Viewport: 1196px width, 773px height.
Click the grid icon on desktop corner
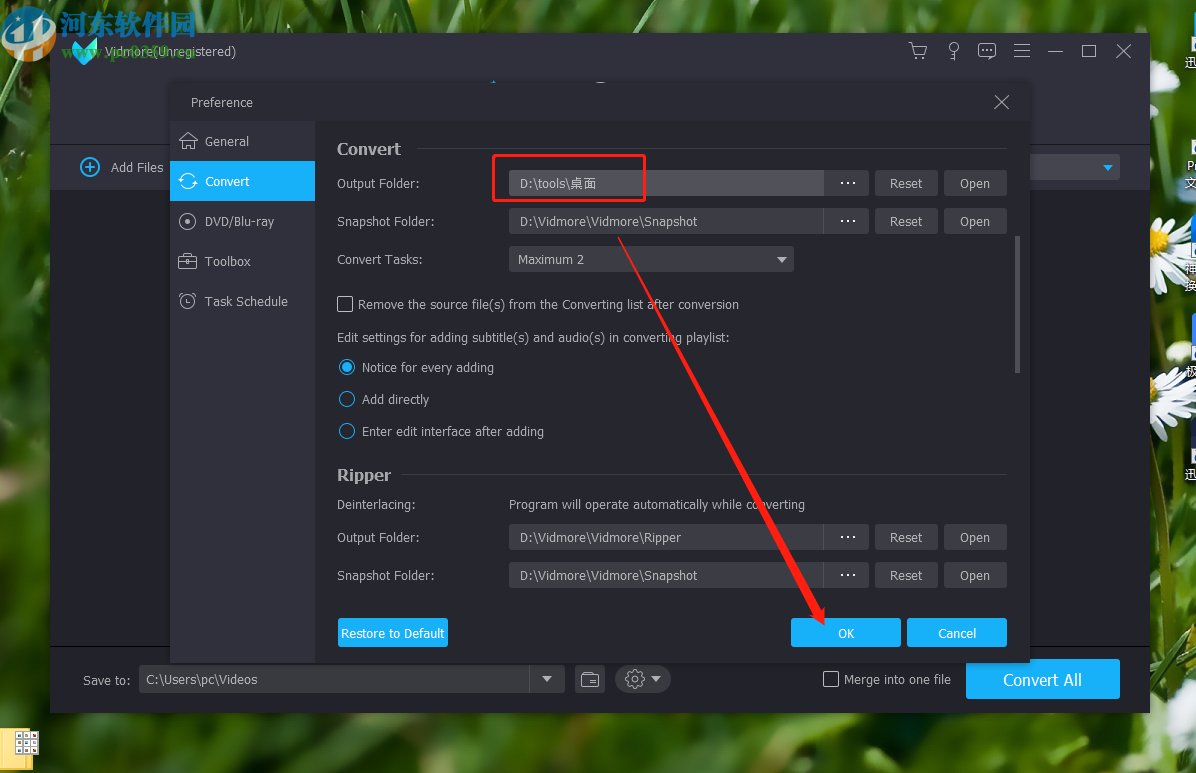(x=25, y=742)
